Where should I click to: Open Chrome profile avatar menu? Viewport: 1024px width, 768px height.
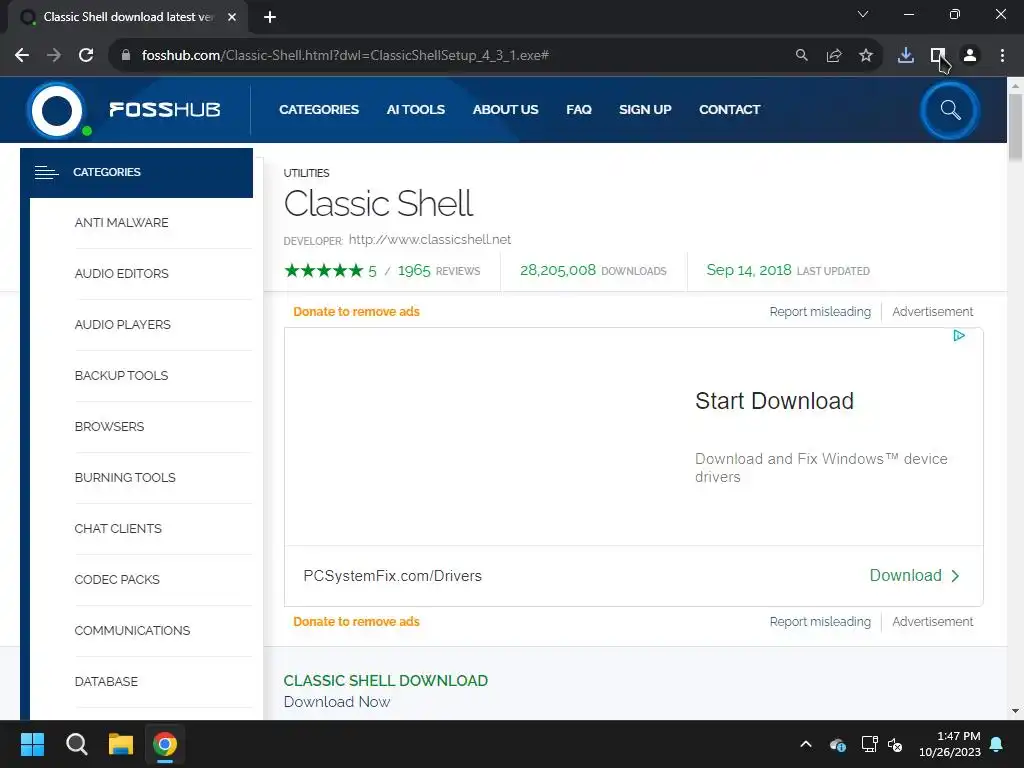tap(970, 56)
